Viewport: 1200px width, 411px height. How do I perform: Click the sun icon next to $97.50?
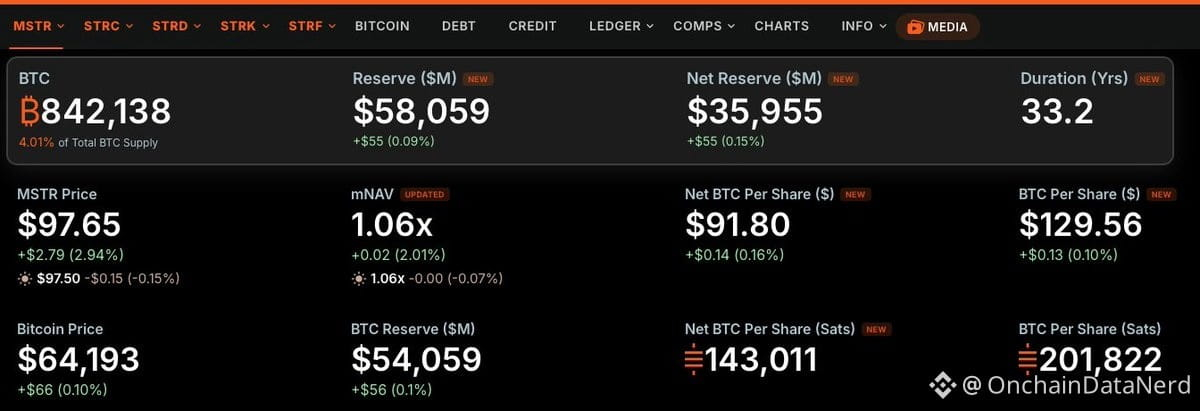pyautogui.click(x=24, y=277)
